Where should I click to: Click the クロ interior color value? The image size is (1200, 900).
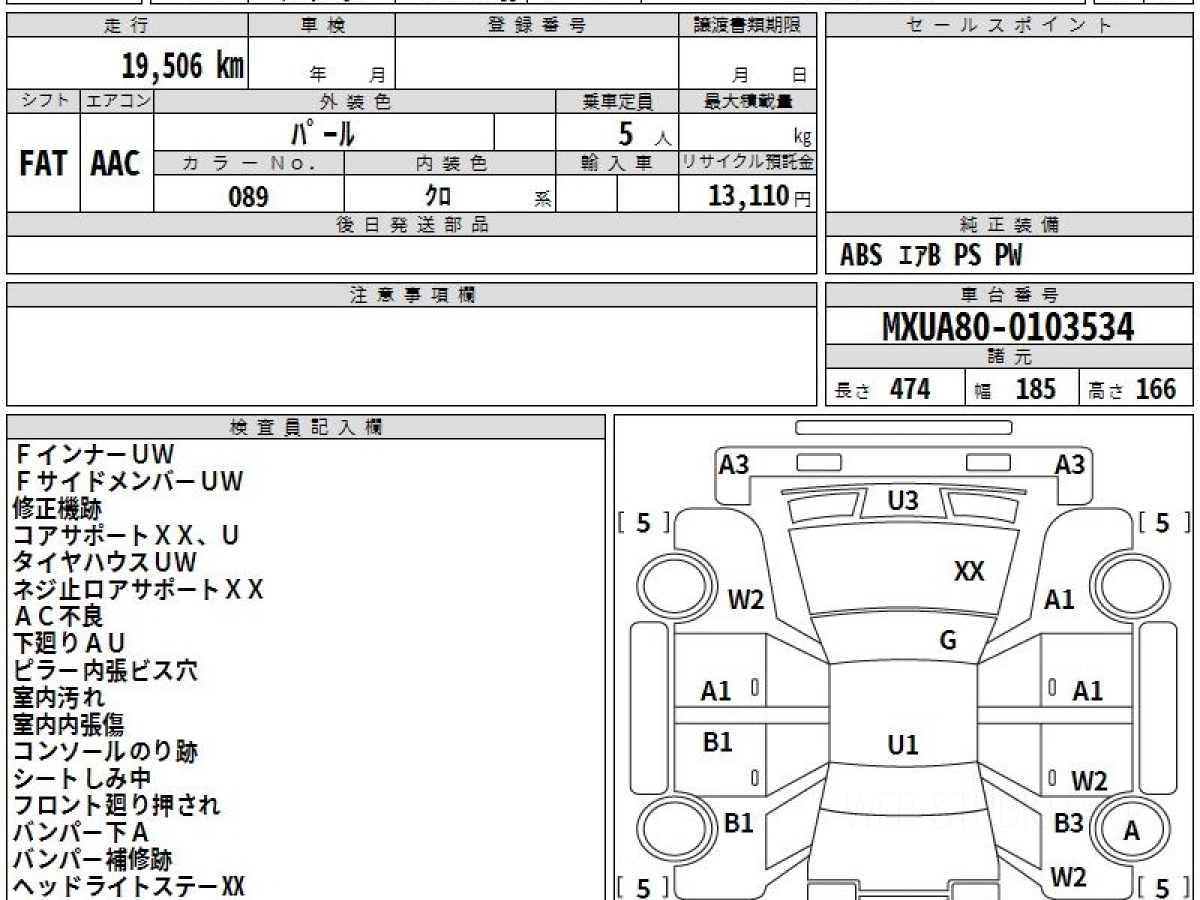coord(438,195)
